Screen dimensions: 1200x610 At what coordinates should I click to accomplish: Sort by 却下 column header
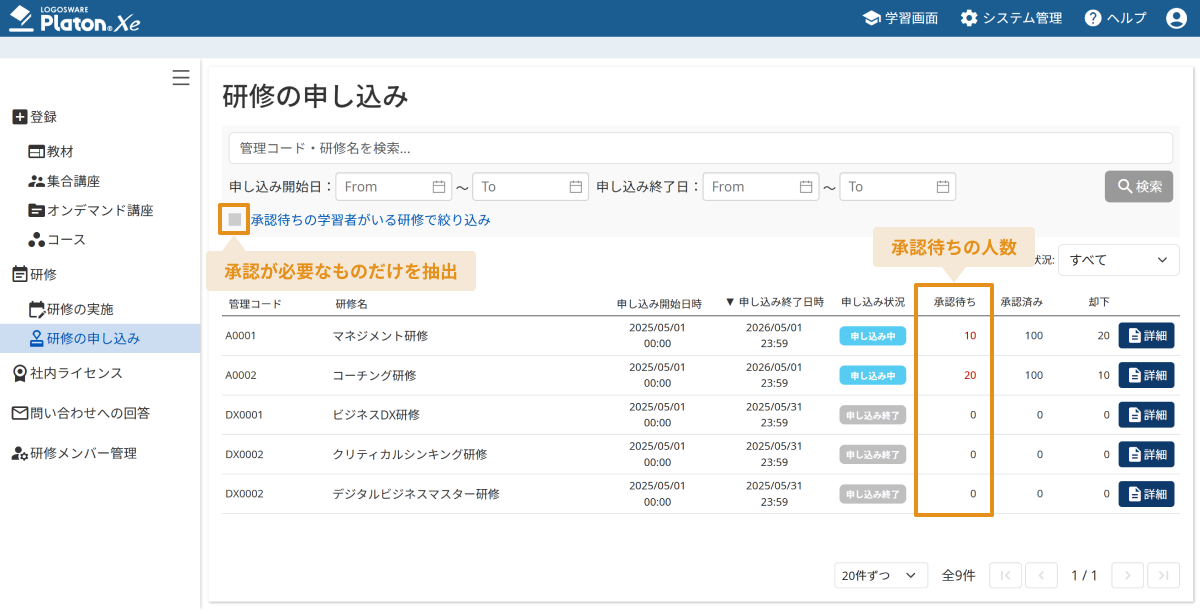coord(1099,303)
